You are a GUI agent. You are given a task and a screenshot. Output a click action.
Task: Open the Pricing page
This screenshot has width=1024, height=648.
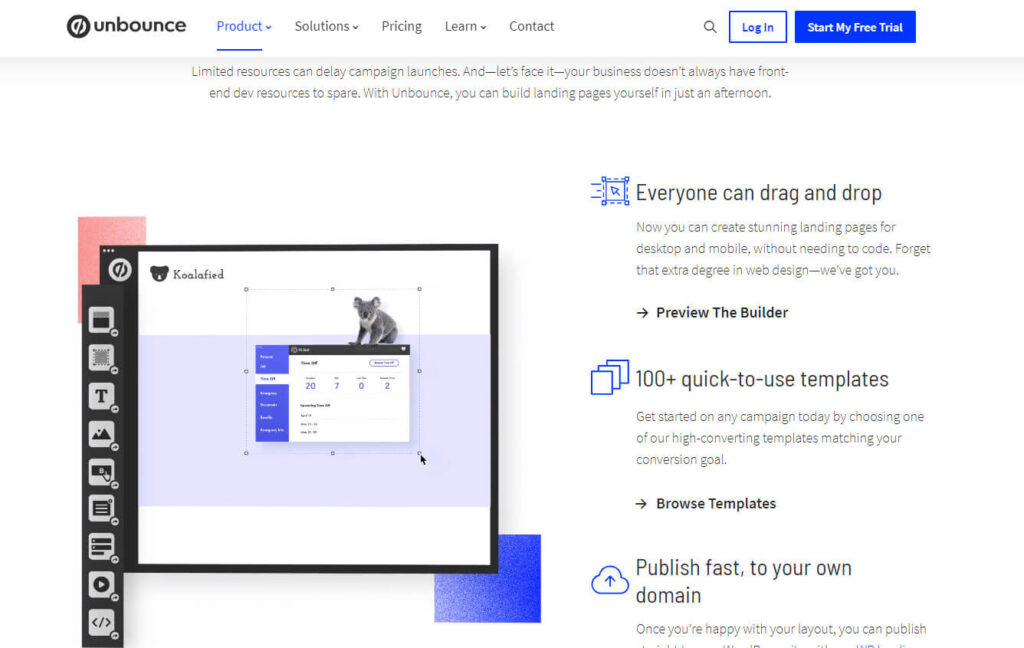[401, 27]
